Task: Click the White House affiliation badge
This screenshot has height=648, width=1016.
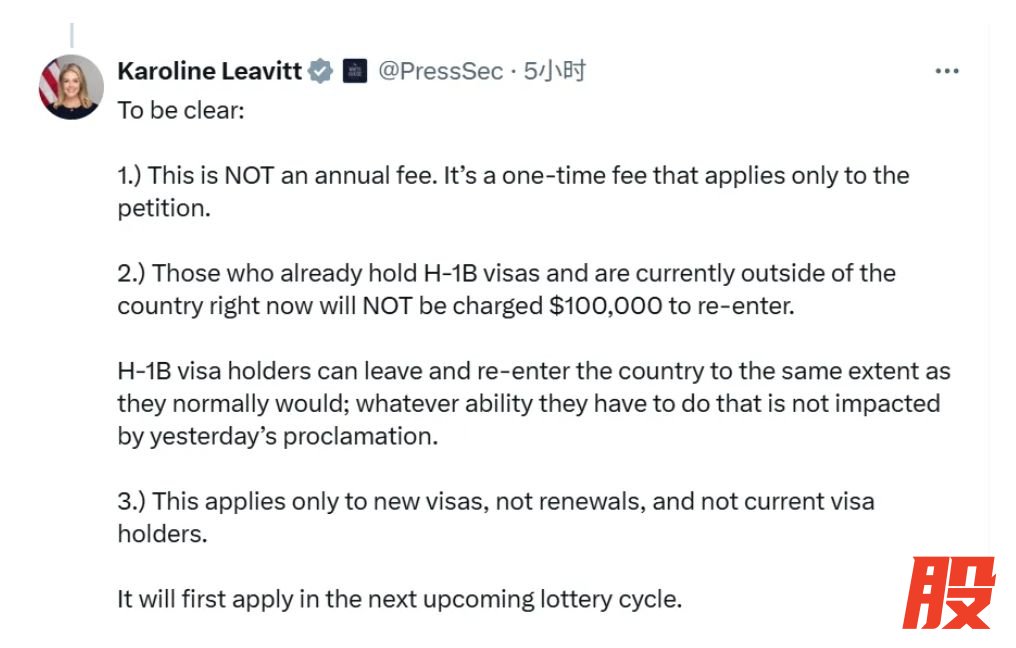Action: coord(354,71)
